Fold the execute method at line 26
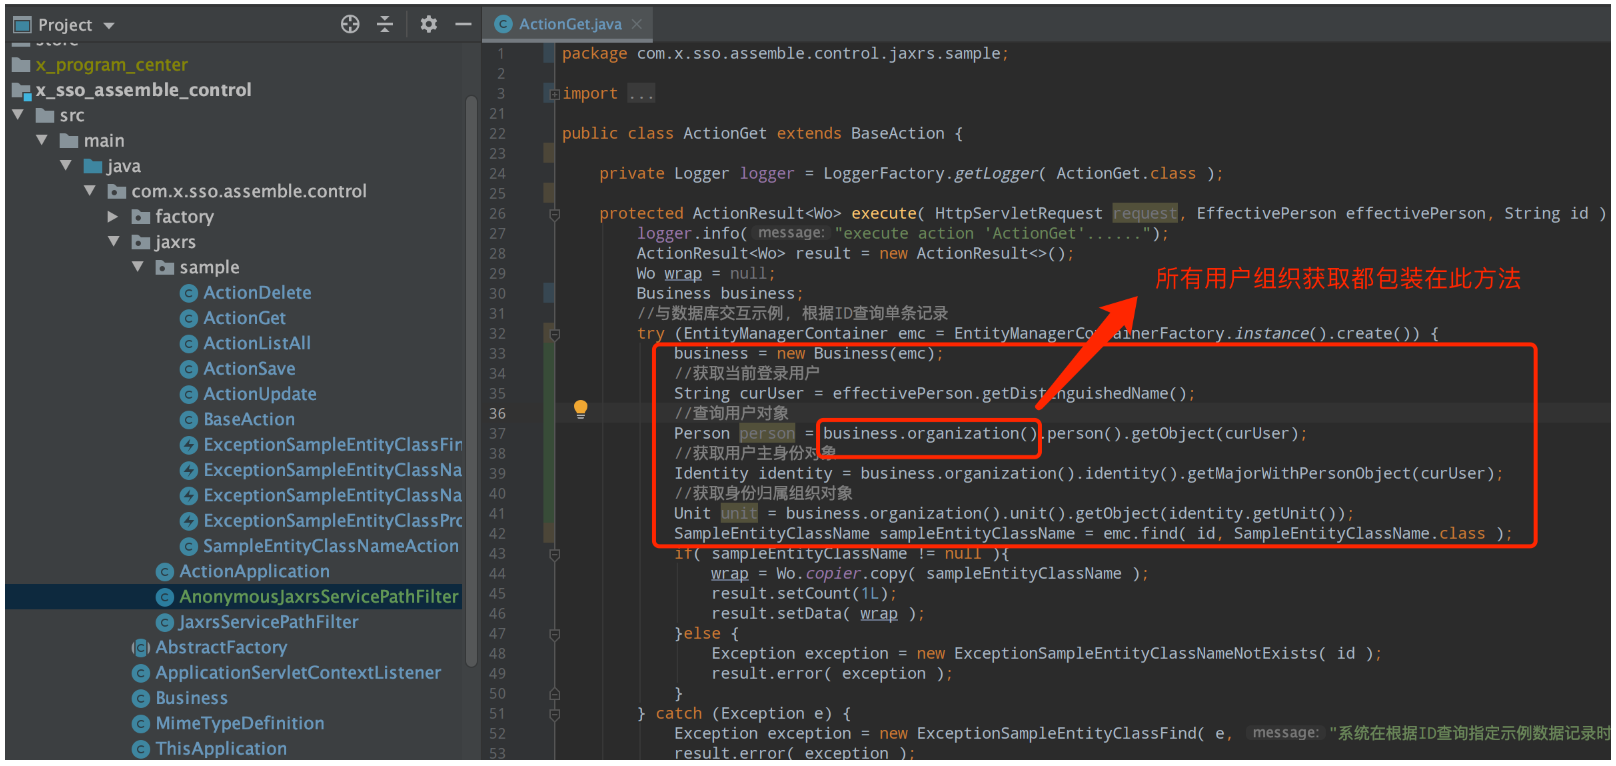Screen dimensions: 1616x766 click(554, 214)
